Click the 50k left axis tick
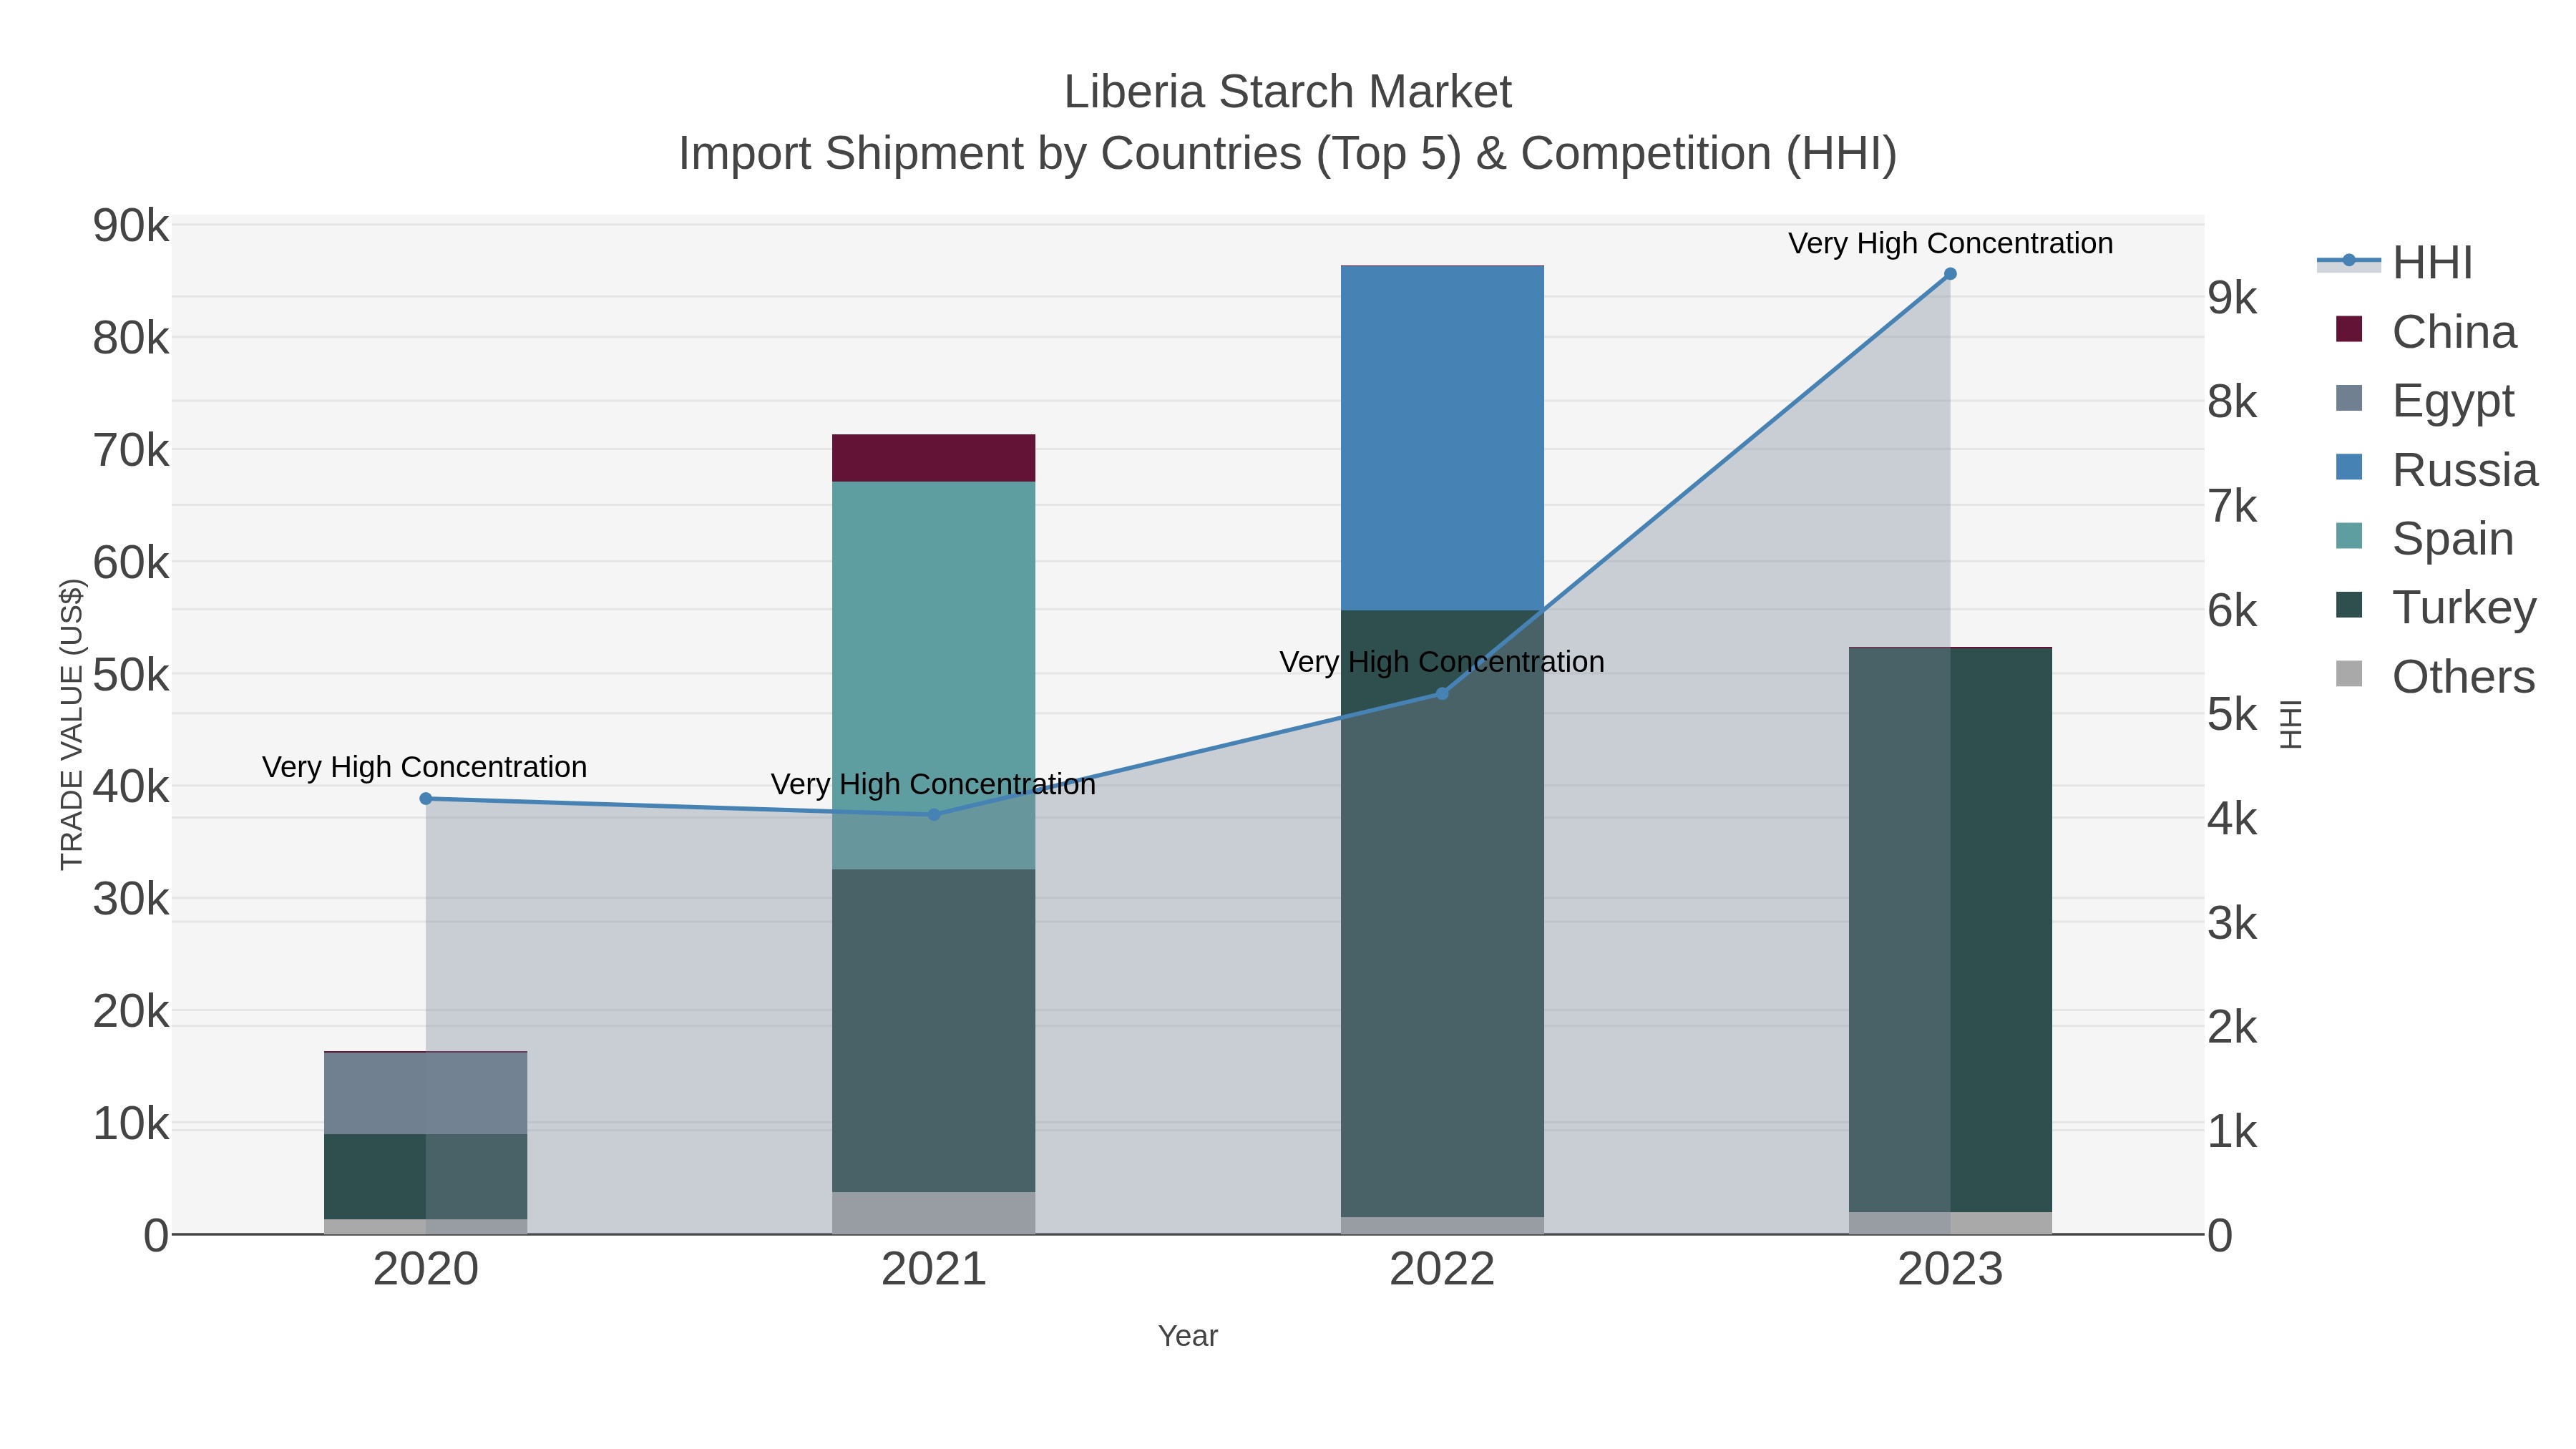 click(131, 675)
